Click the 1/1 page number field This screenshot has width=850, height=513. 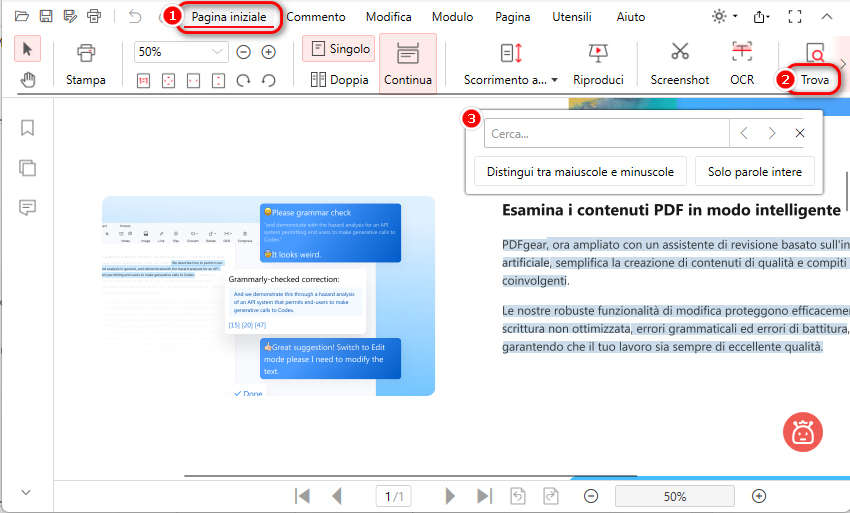(x=394, y=496)
